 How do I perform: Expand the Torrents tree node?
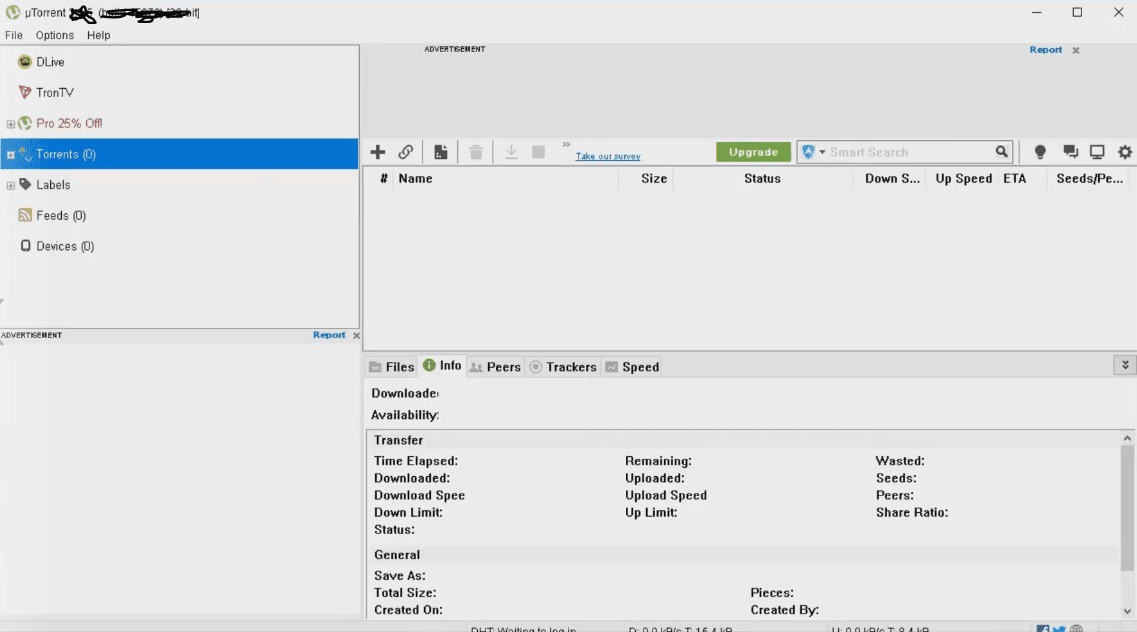10,154
